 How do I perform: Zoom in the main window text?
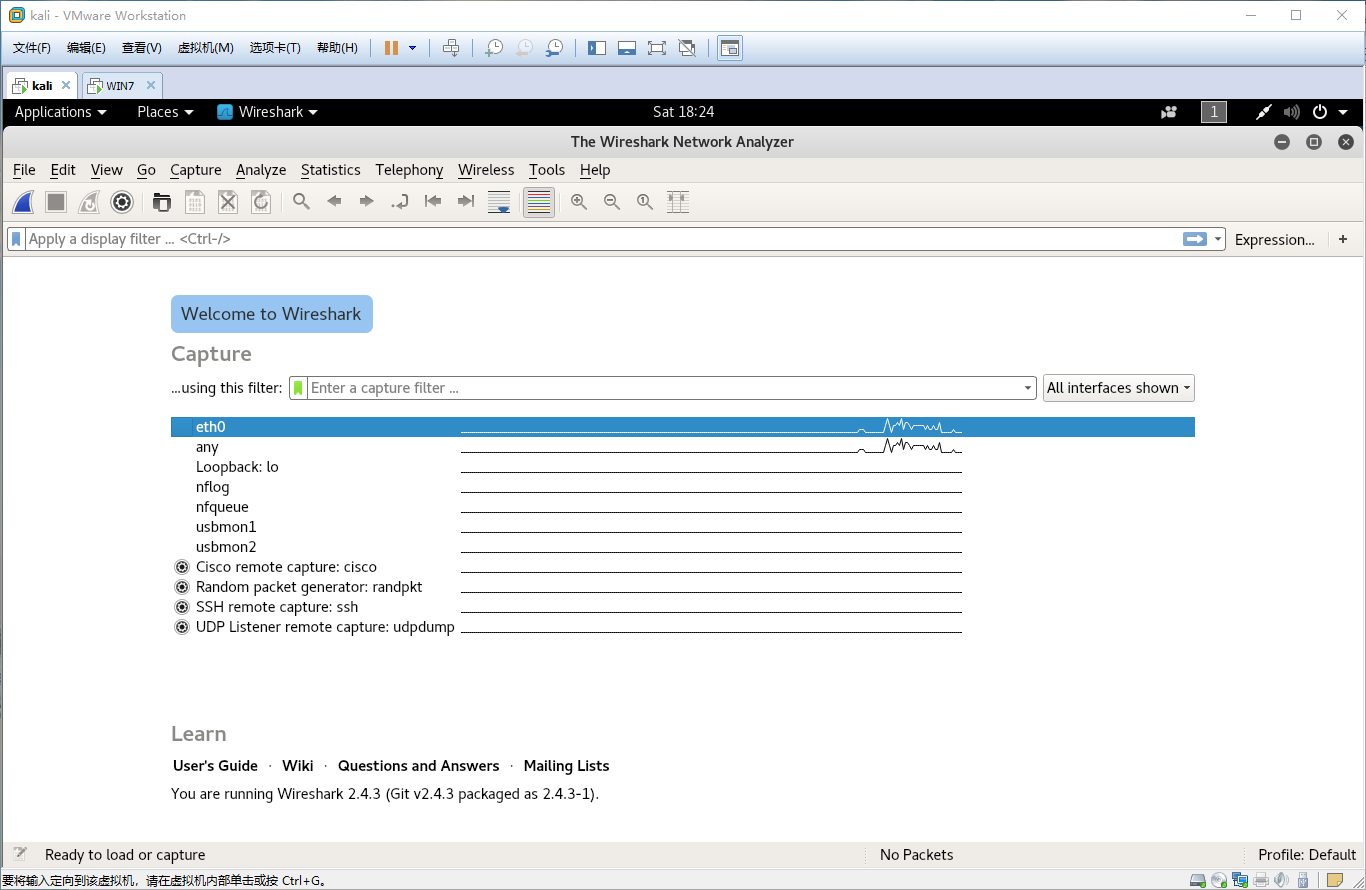579,202
